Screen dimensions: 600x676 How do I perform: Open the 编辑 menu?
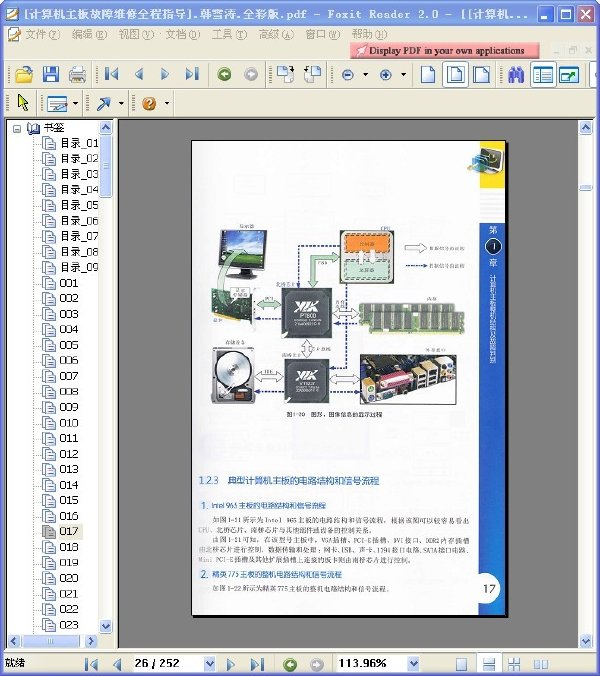(x=89, y=34)
